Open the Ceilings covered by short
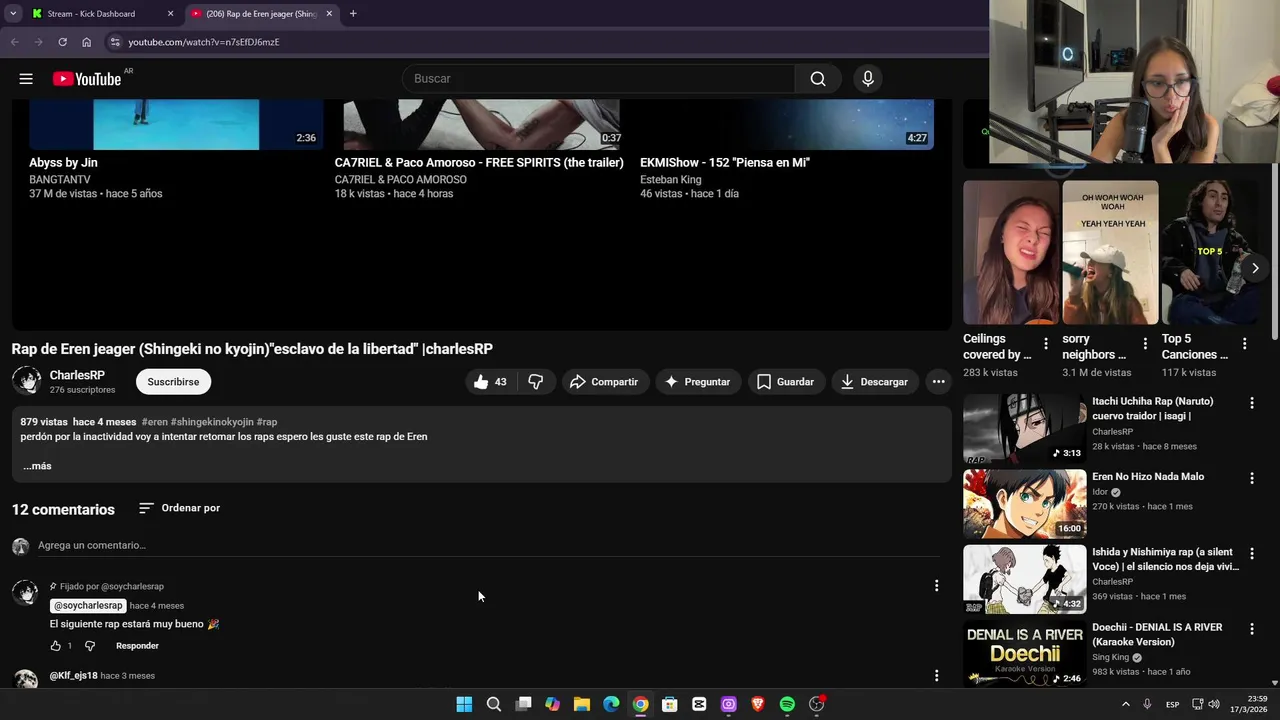Viewport: 1280px width, 720px height. [x=1010, y=253]
